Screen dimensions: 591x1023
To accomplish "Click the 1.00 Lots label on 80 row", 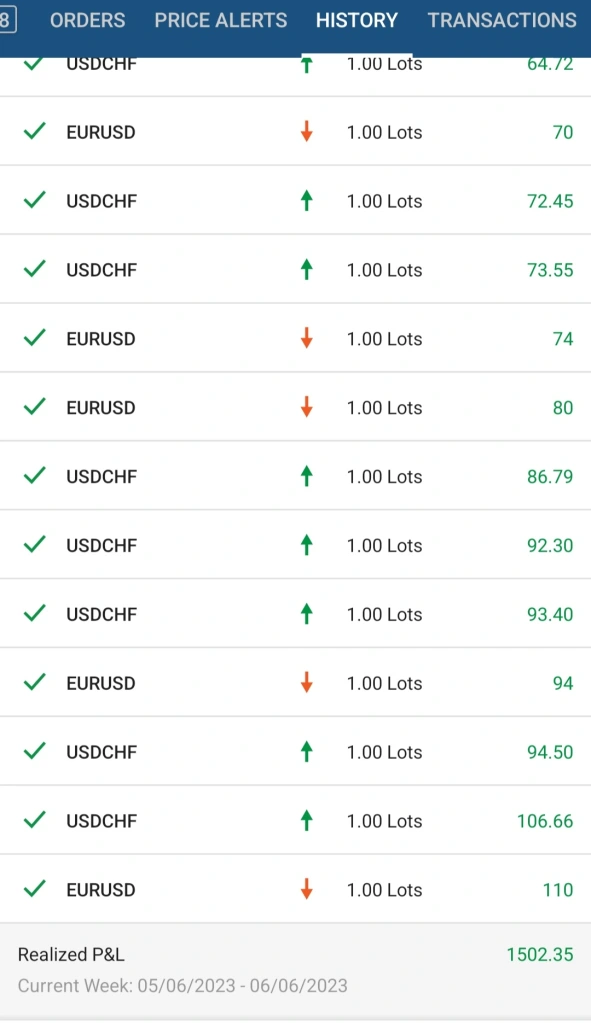I will 384,408.
